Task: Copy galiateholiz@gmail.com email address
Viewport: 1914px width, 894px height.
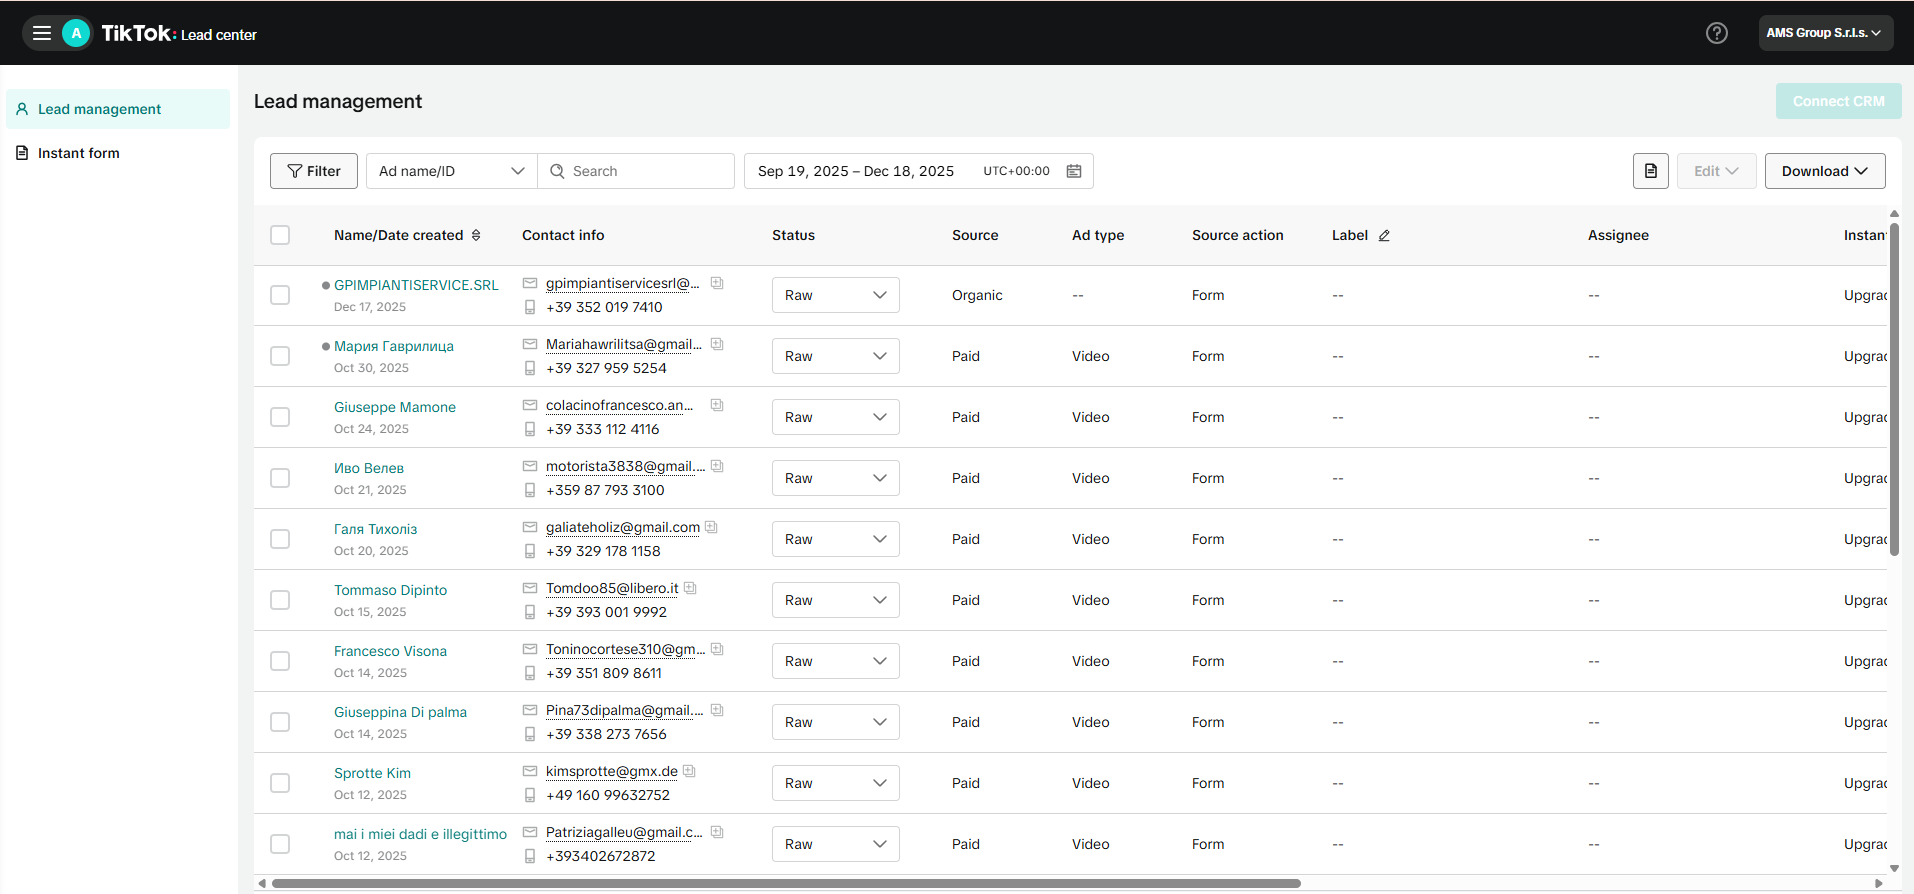Action: click(x=711, y=527)
